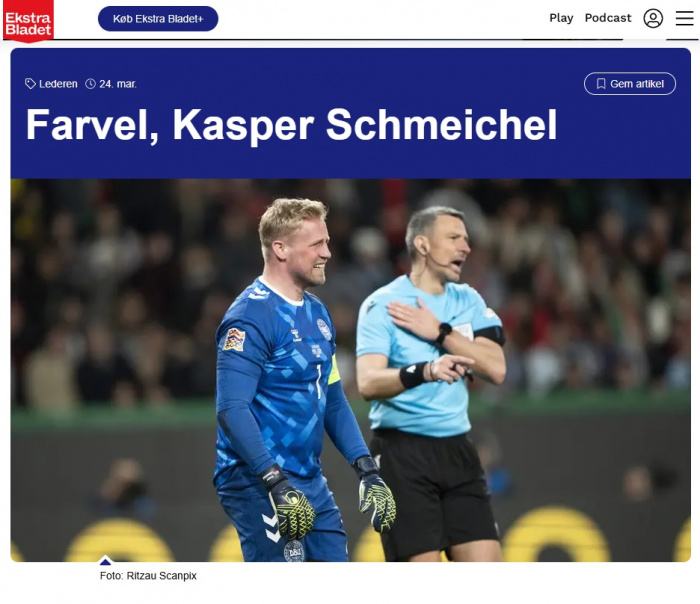Open the Kasper Schmeichel article photo
The image size is (700, 604).
point(350,370)
